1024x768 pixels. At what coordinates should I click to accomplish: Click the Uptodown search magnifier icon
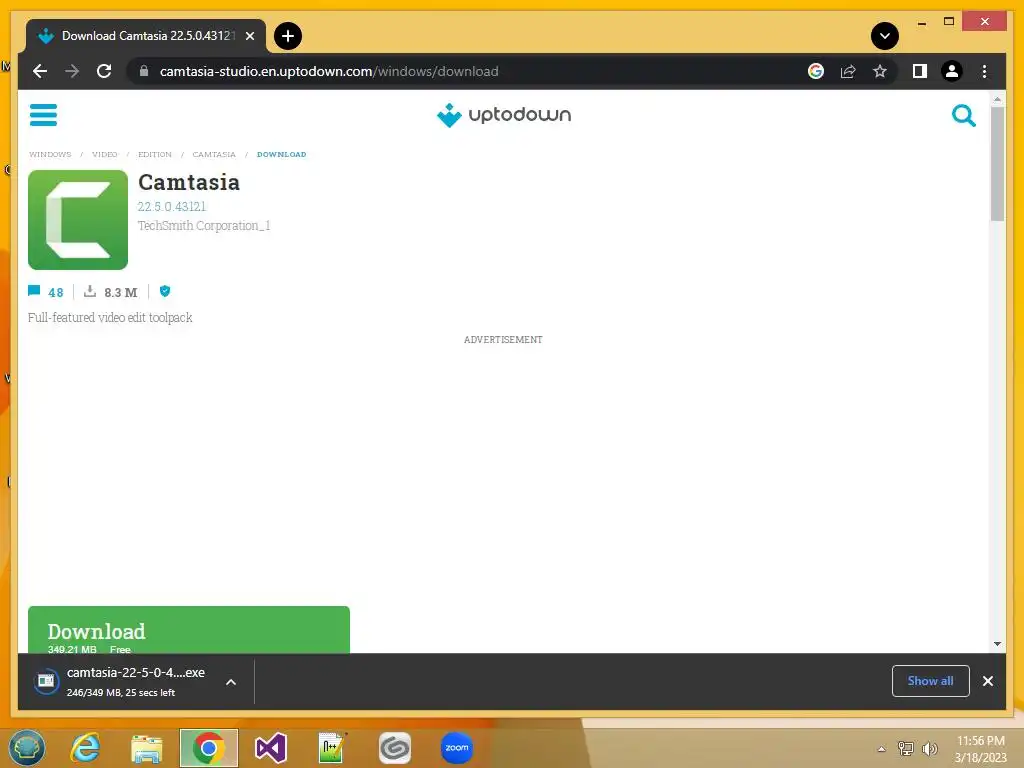[963, 116]
